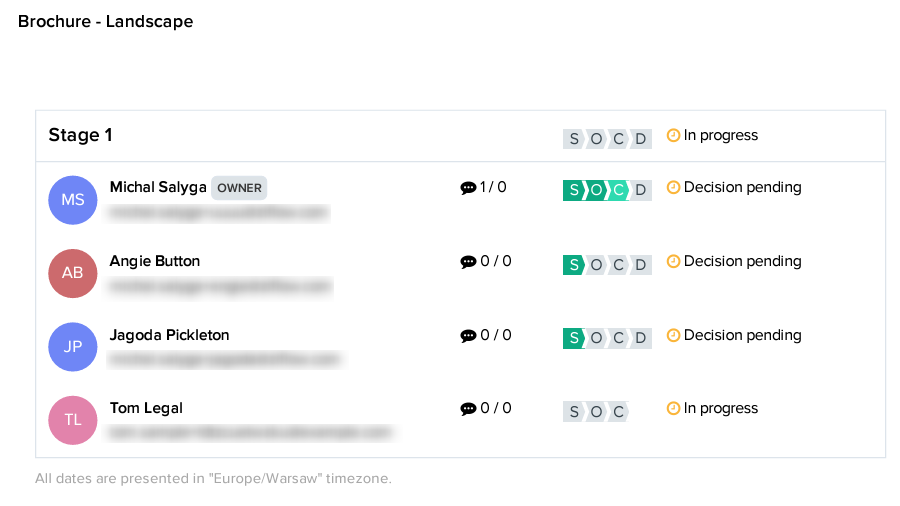This screenshot has width=900, height=506.
Task: Click comment bubble icon for Jagoda Pickleton
Action: point(468,336)
